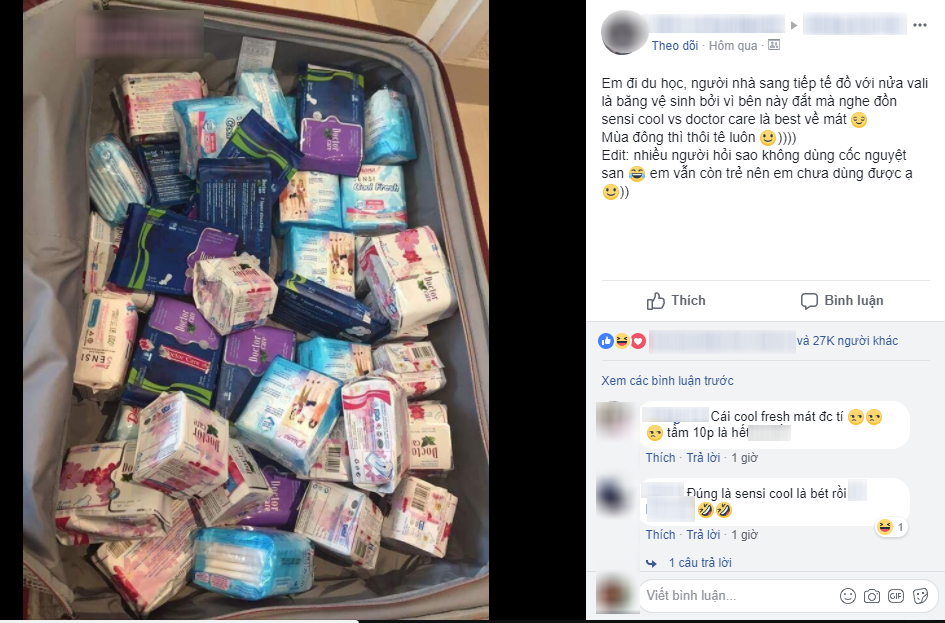Expand '1 câu trả lời' replies
The image size is (945, 623).
tap(700, 563)
